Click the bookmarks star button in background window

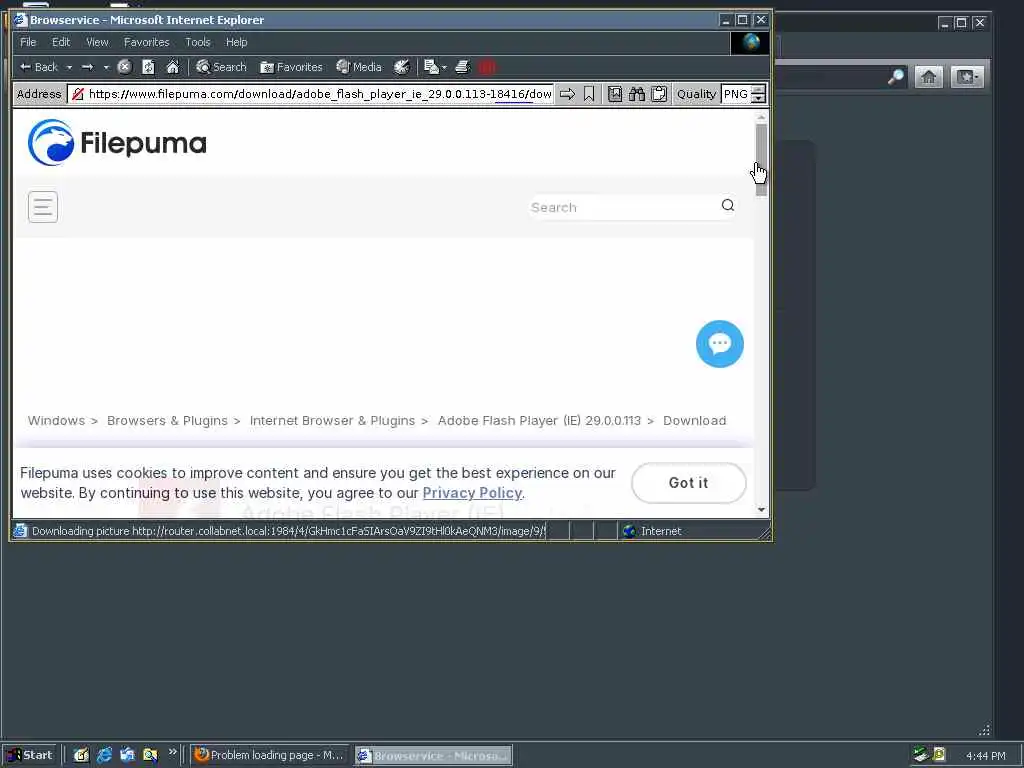point(967,77)
